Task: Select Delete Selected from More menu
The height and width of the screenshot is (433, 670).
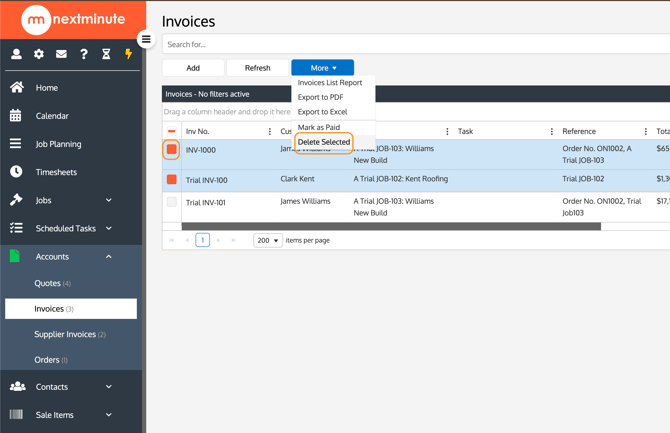Action: (324, 142)
